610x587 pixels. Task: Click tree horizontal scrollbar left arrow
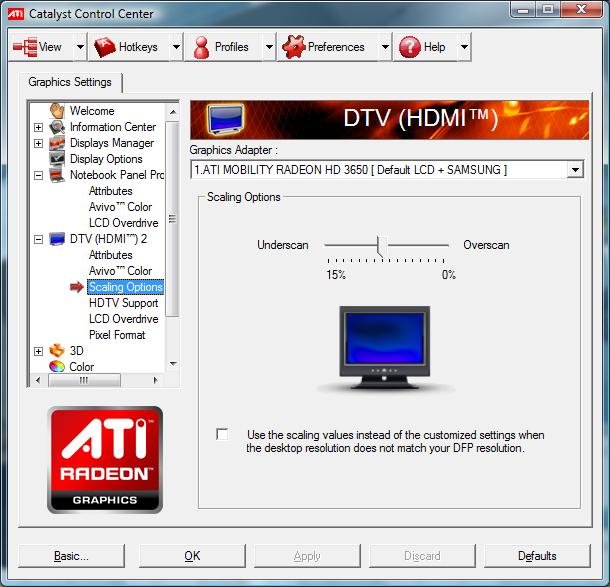[x=38, y=380]
